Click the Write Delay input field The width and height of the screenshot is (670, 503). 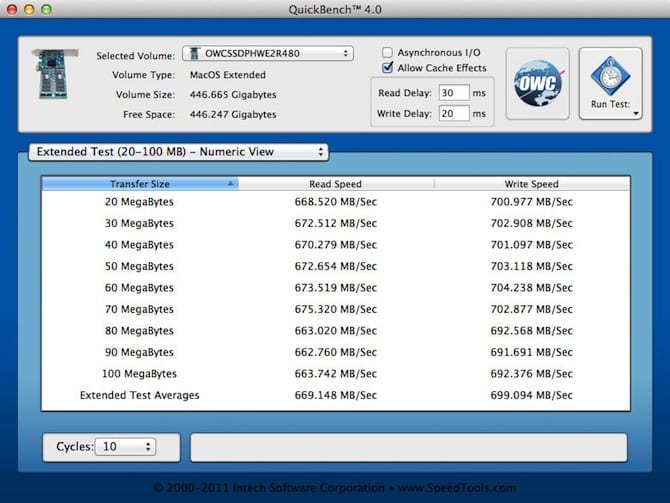pyautogui.click(x=454, y=114)
